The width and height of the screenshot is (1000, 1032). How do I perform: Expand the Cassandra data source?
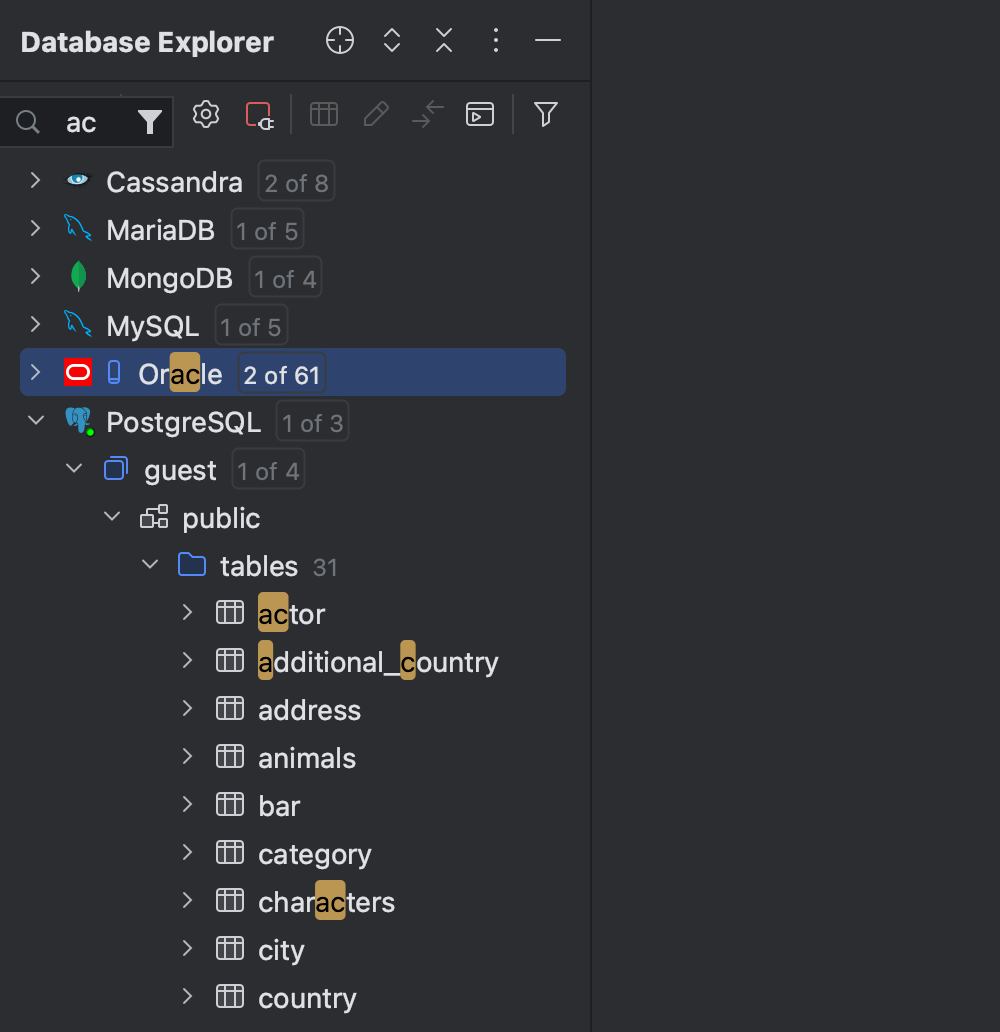[x=35, y=181]
